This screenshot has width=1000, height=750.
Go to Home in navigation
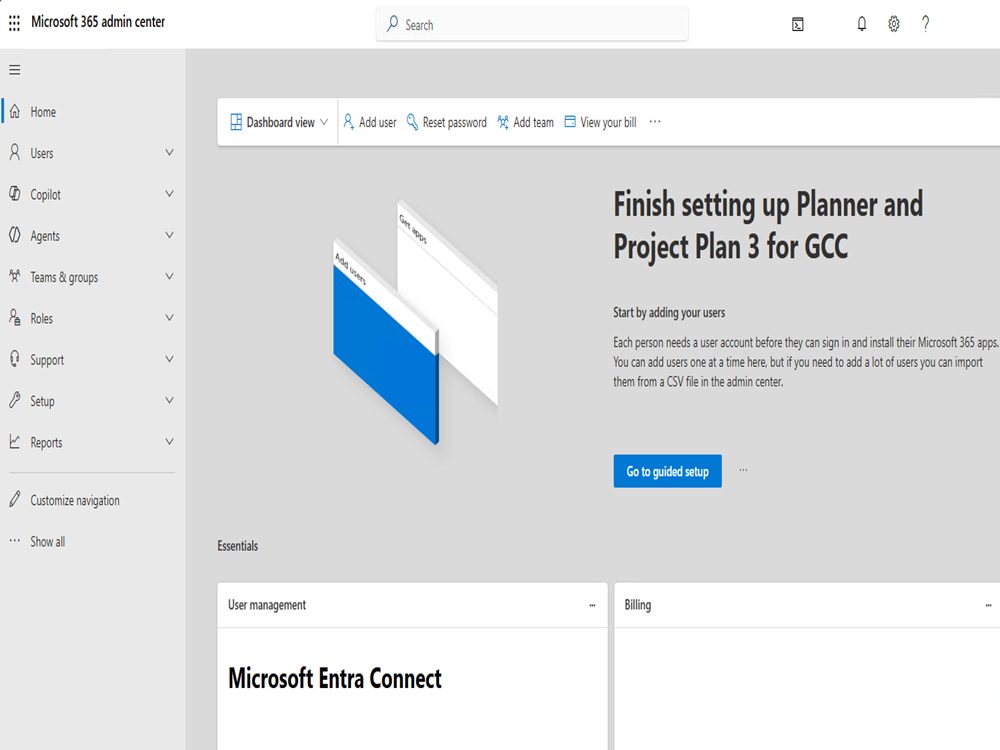[92, 112]
